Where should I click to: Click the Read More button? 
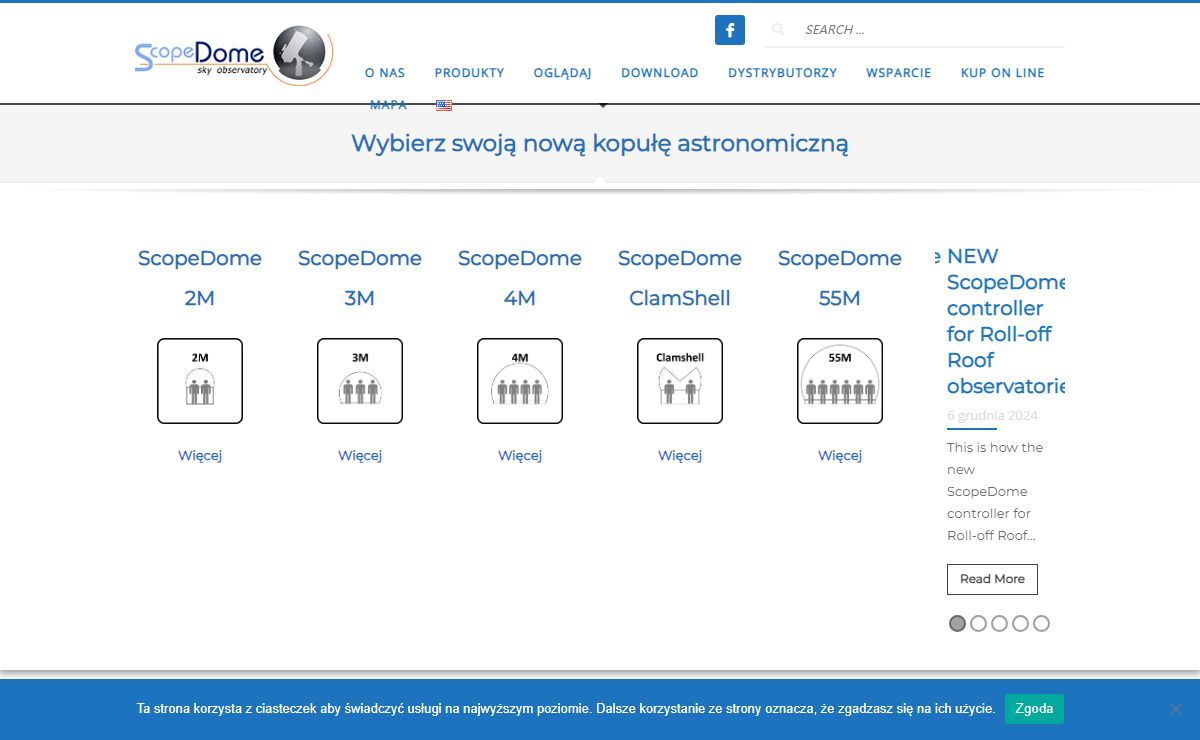pyautogui.click(x=992, y=579)
